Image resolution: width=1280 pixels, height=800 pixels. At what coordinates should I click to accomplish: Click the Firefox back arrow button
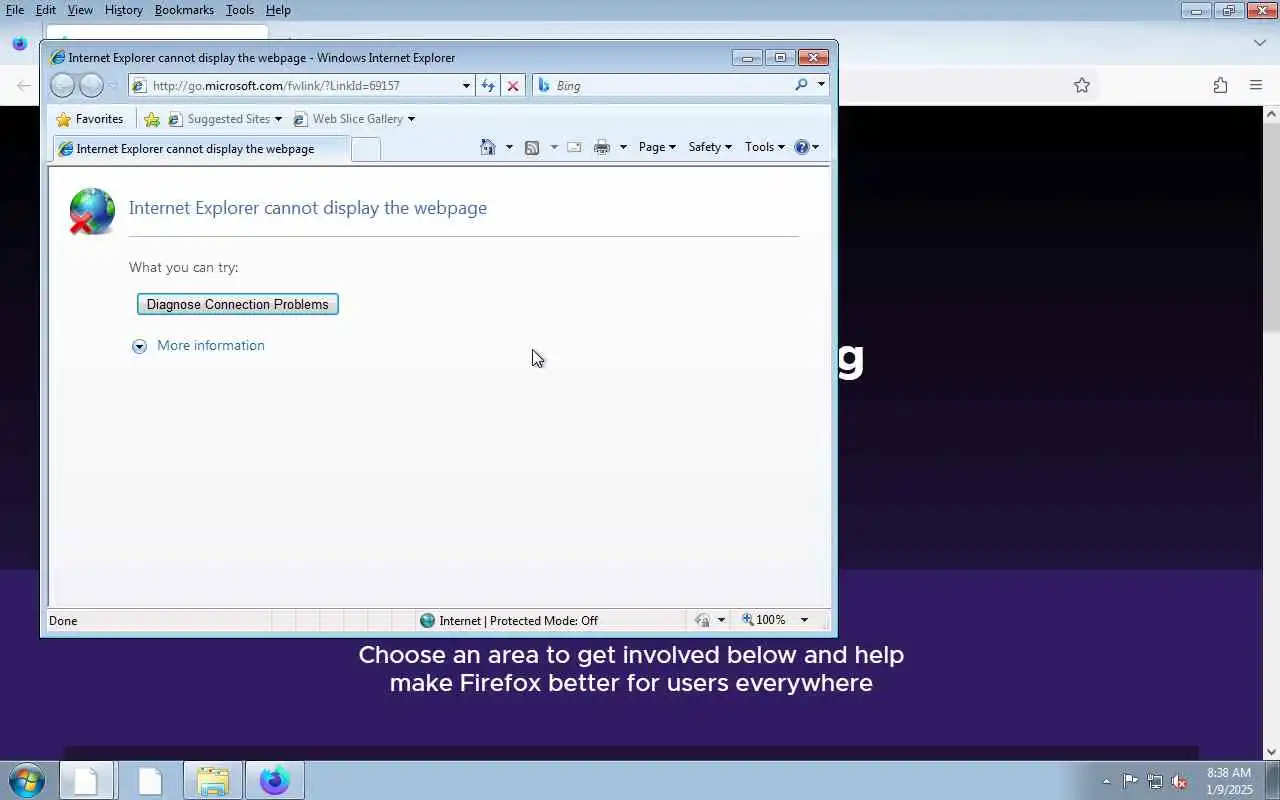(24, 86)
